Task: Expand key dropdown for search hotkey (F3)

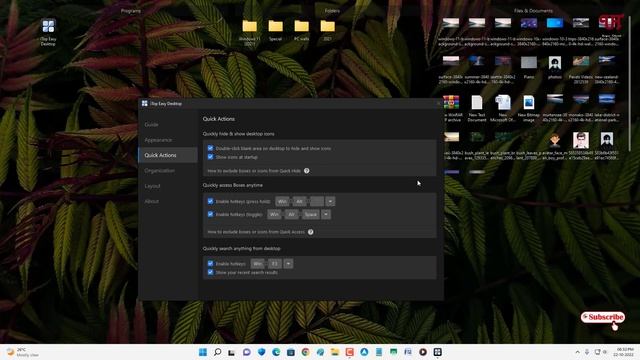Action: pos(288,264)
